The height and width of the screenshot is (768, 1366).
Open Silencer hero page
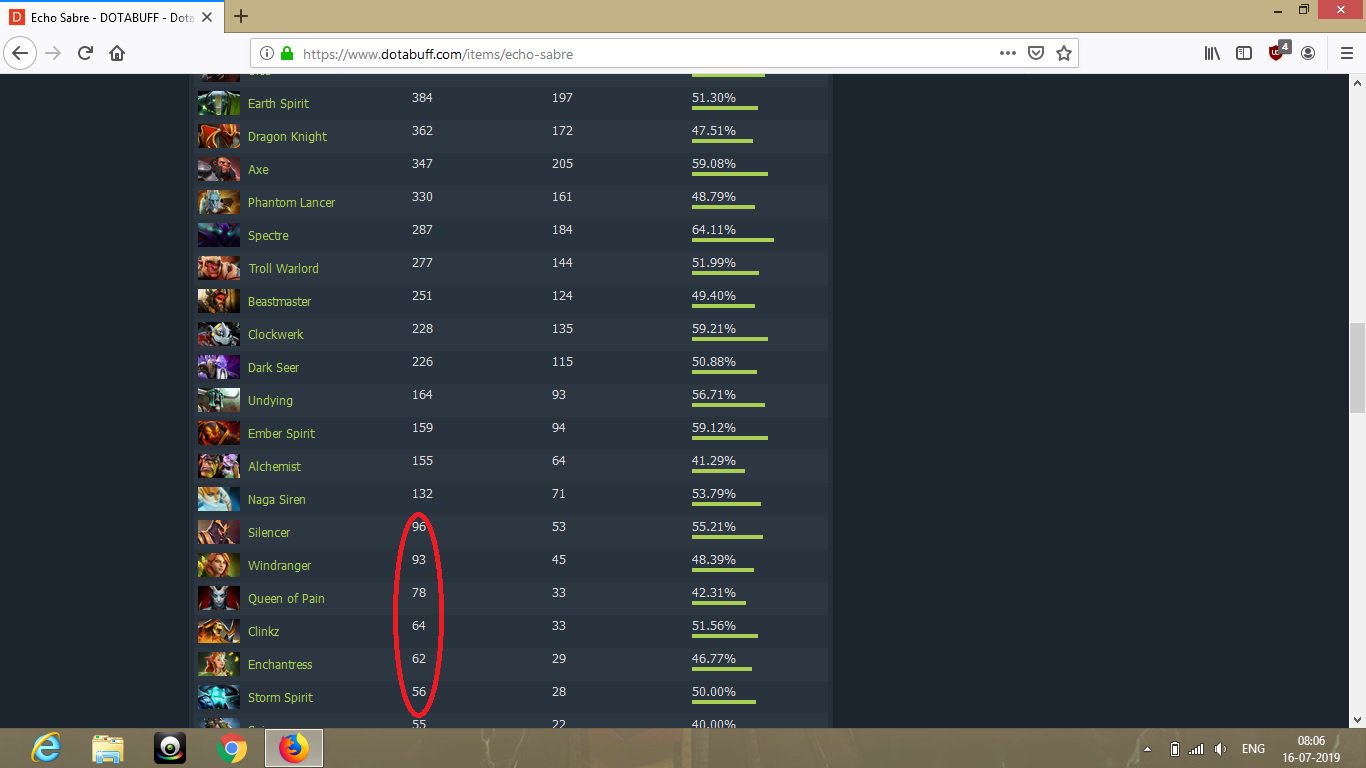click(x=269, y=533)
